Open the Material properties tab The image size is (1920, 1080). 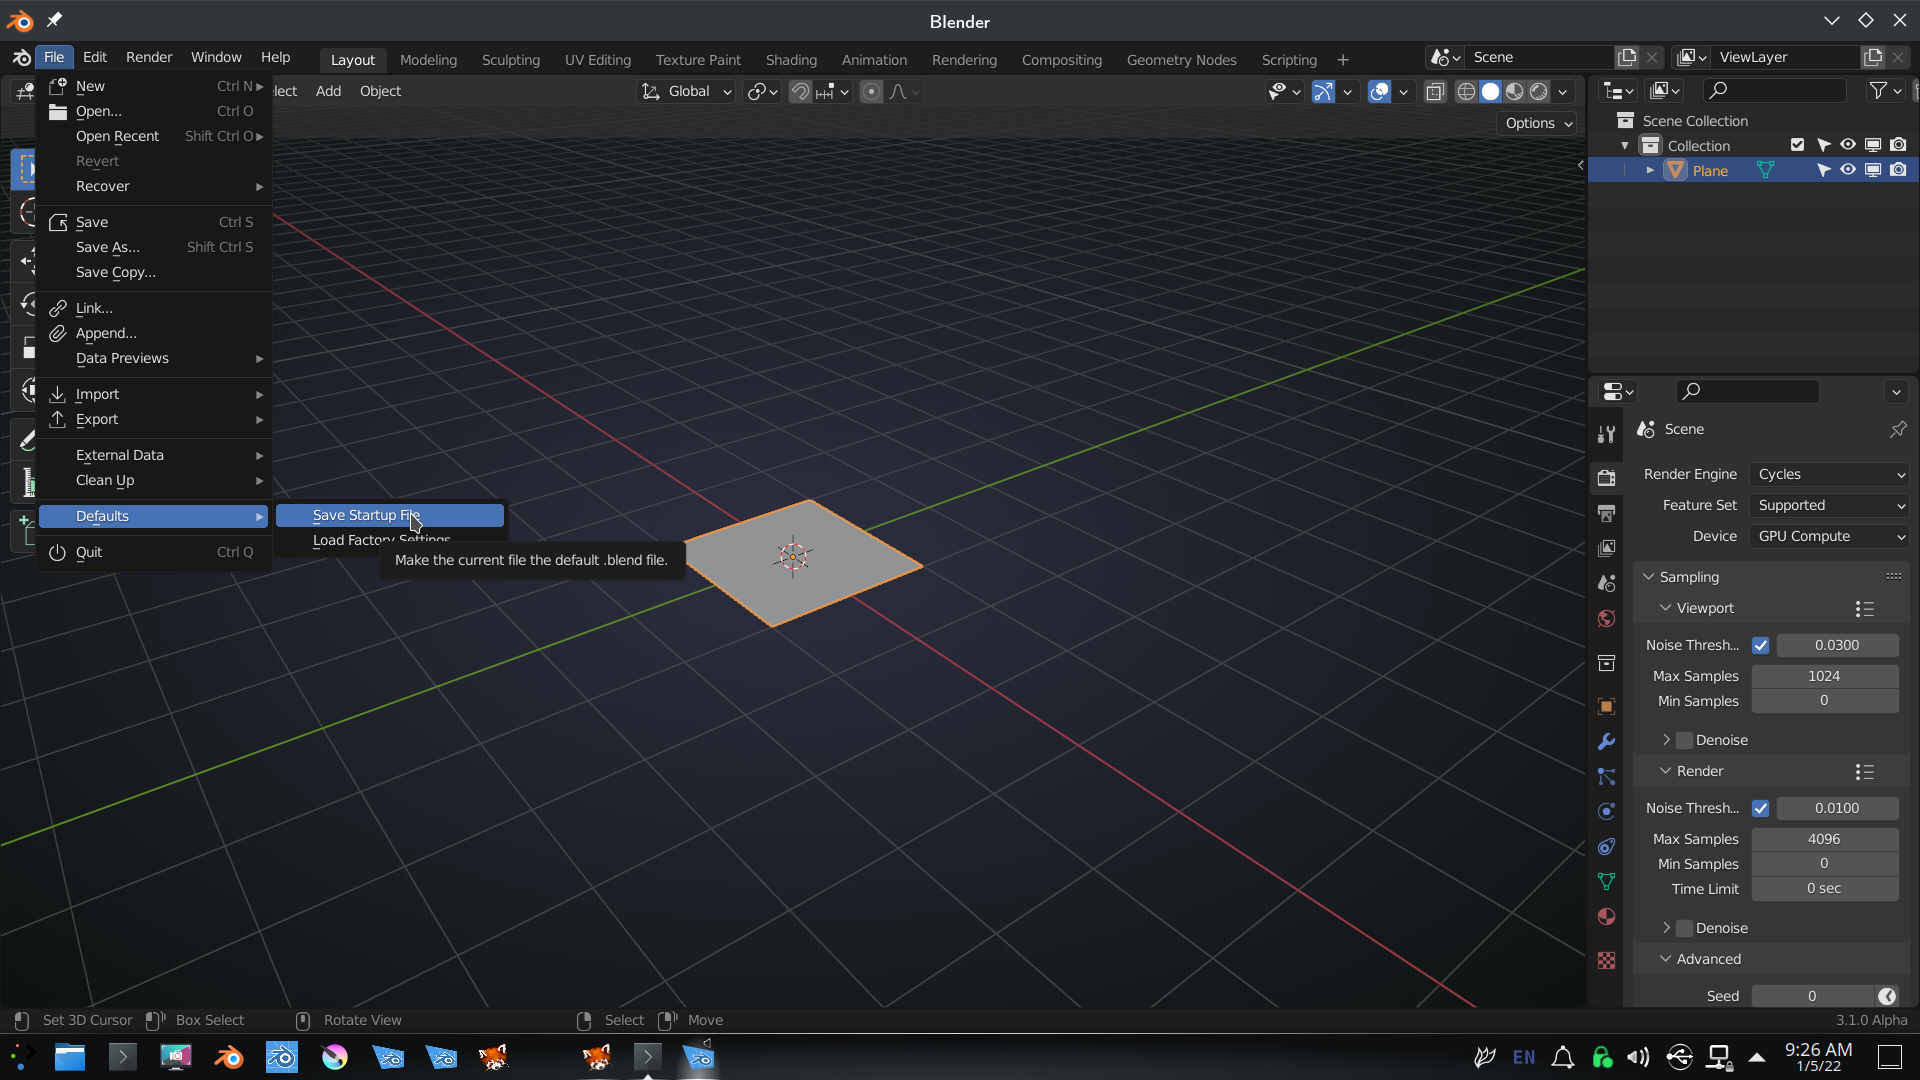[x=1606, y=917]
